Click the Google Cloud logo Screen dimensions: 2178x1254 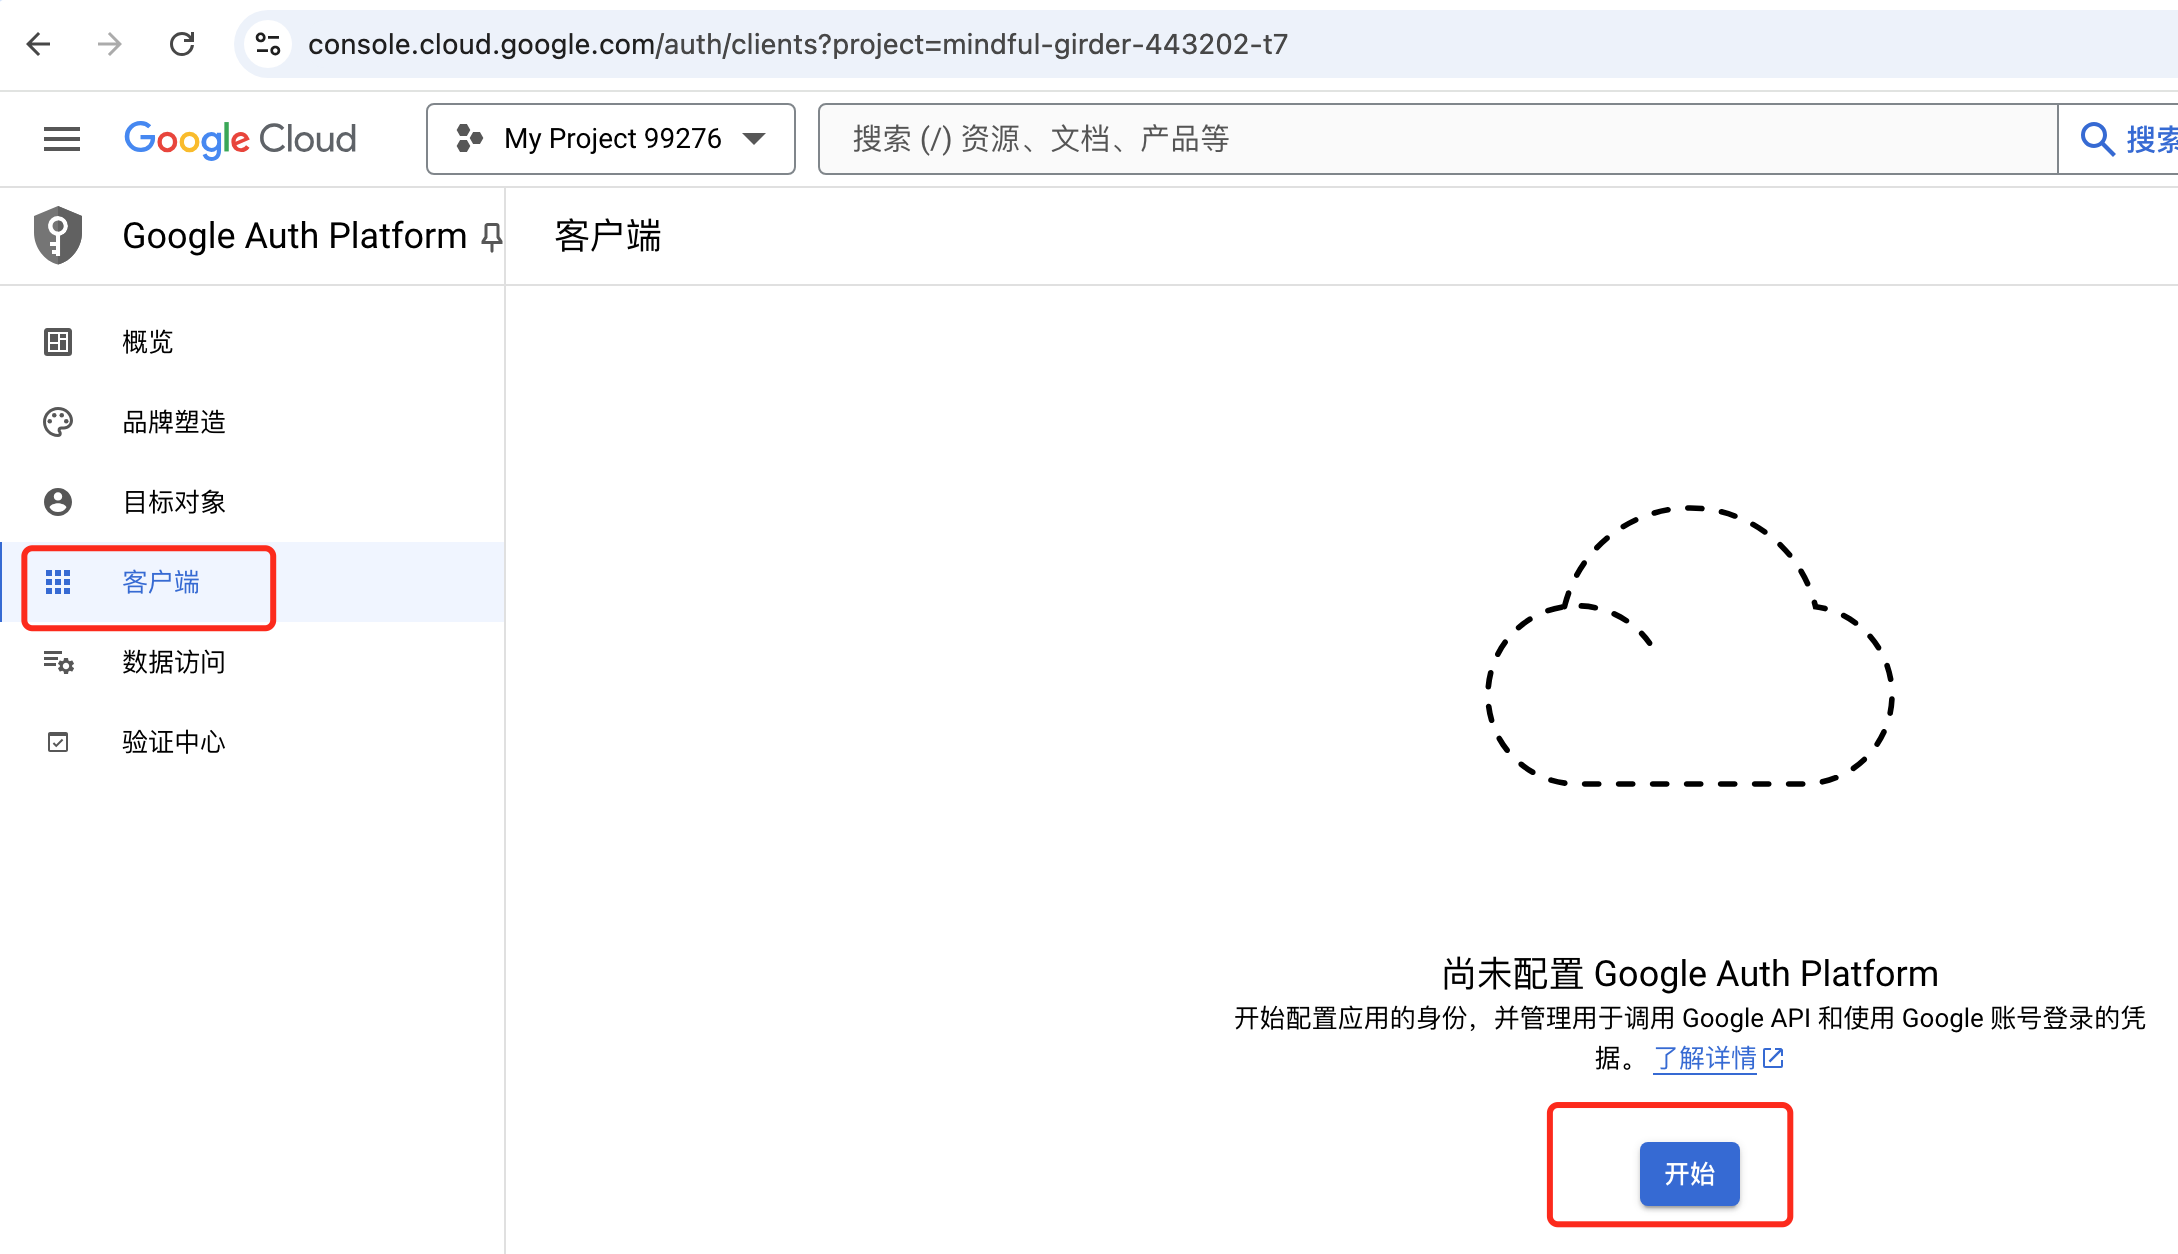pos(240,139)
